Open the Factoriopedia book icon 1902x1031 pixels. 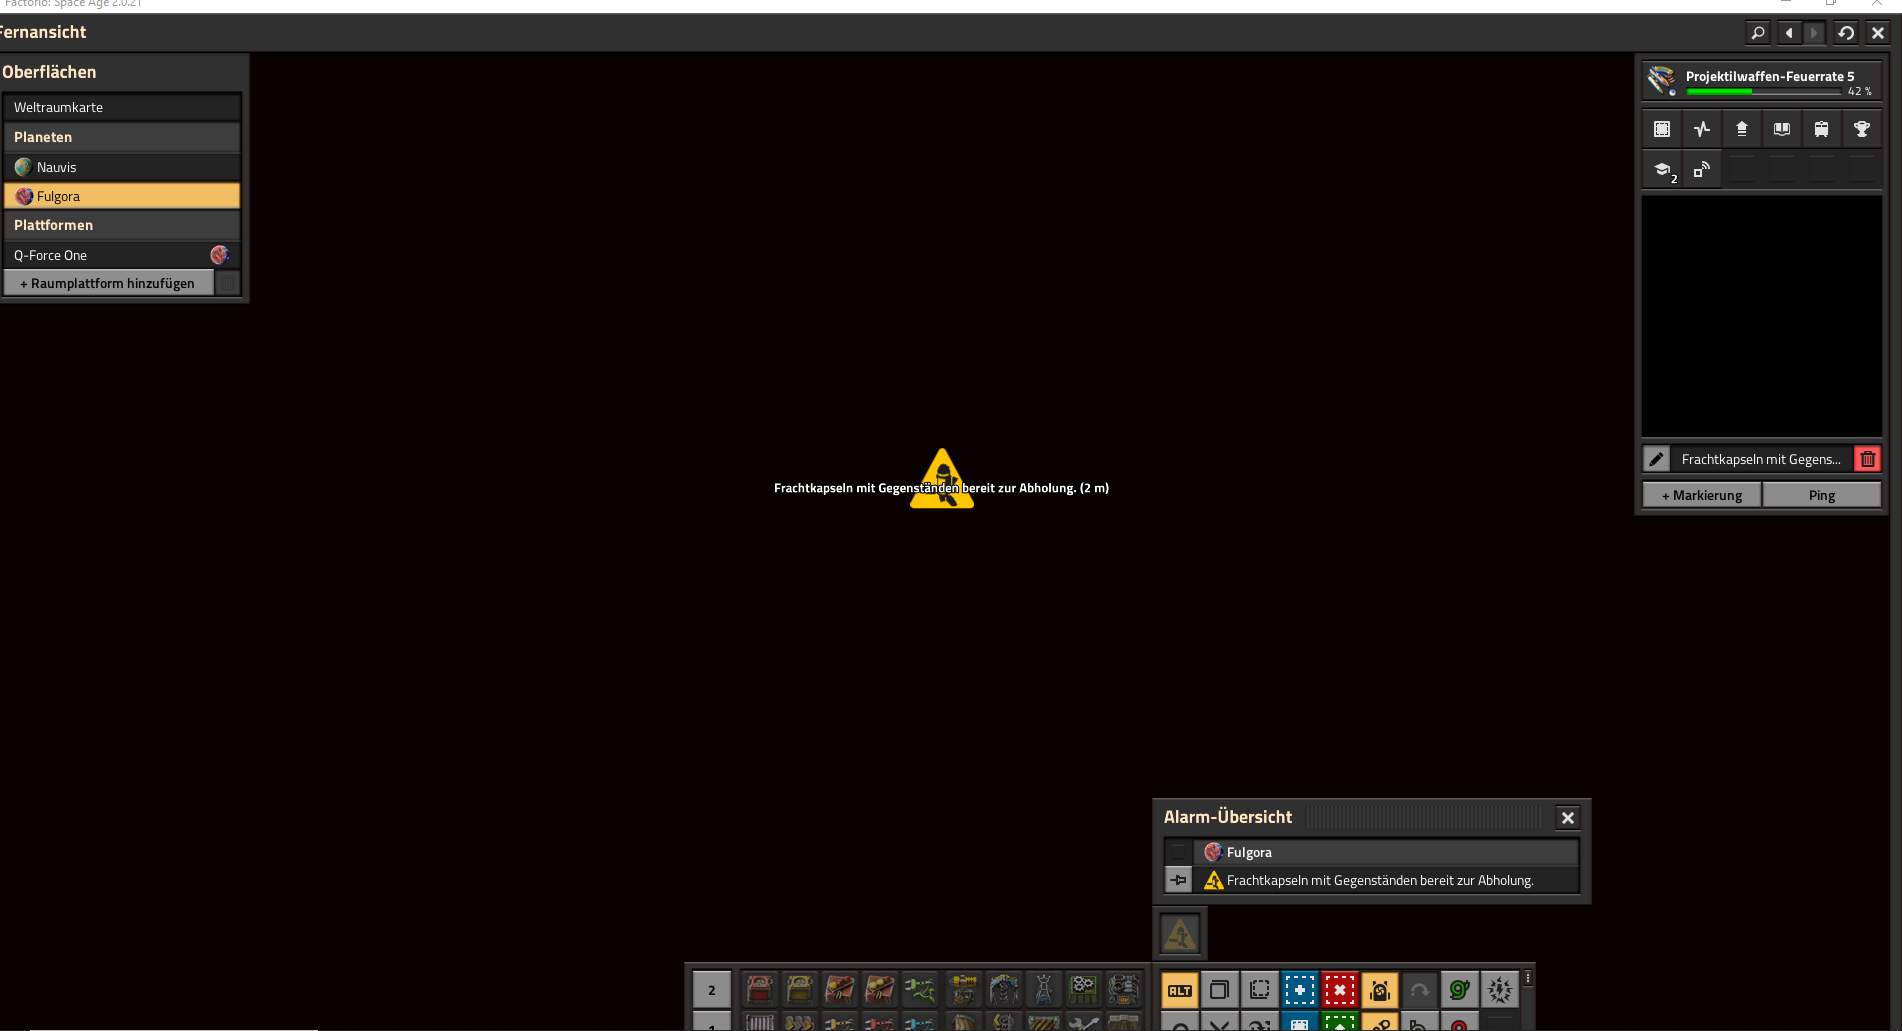(x=1782, y=129)
